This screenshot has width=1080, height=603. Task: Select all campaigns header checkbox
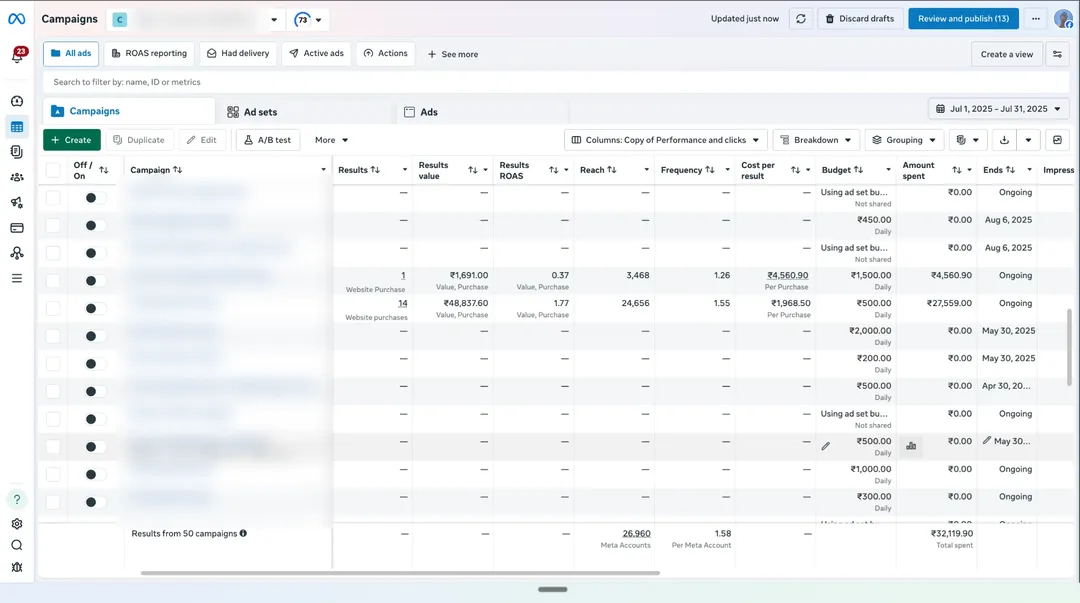point(53,170)
